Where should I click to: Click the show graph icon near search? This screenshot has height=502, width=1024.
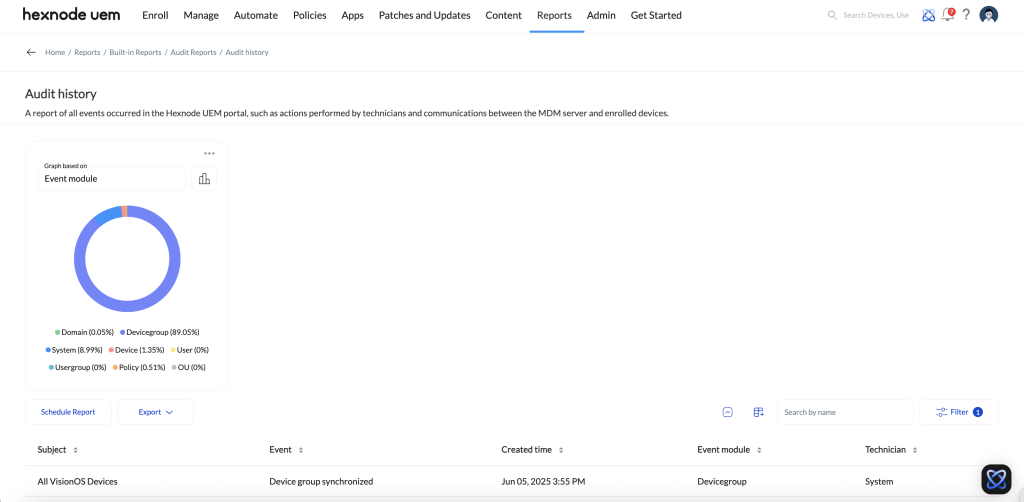(x=728, y=412)
